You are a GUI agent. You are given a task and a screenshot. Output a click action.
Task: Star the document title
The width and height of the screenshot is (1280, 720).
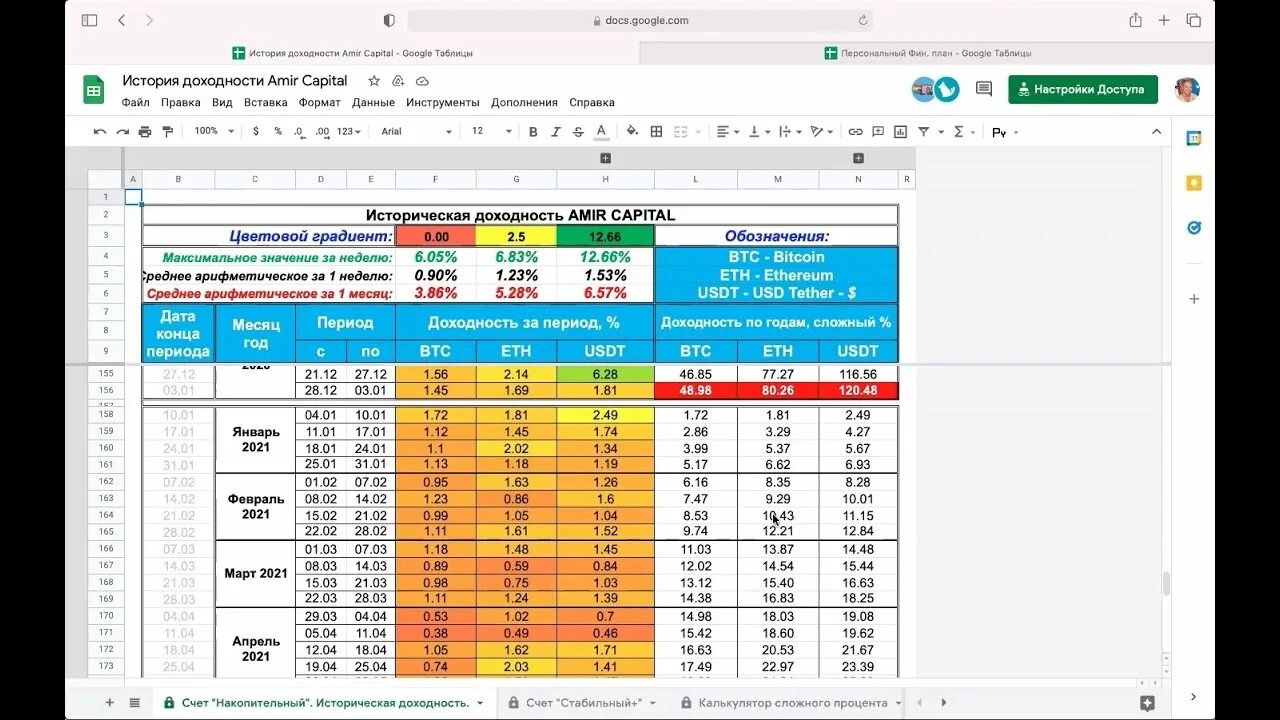coord(374,80)
